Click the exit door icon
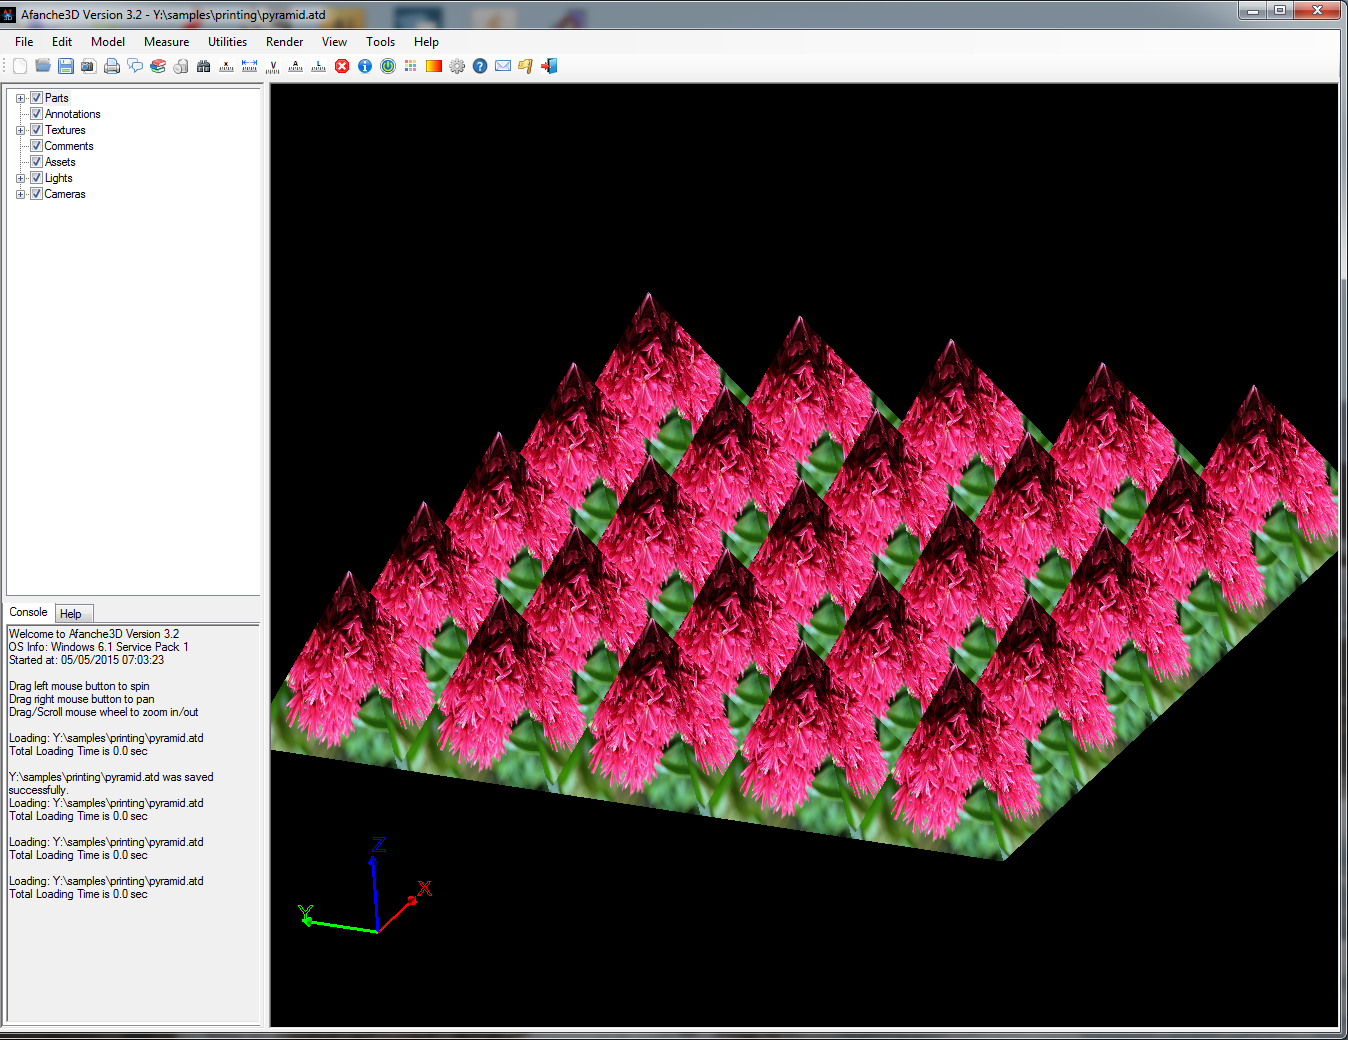Viewport: 1348px width, 1040px height. tap(549, 66)
